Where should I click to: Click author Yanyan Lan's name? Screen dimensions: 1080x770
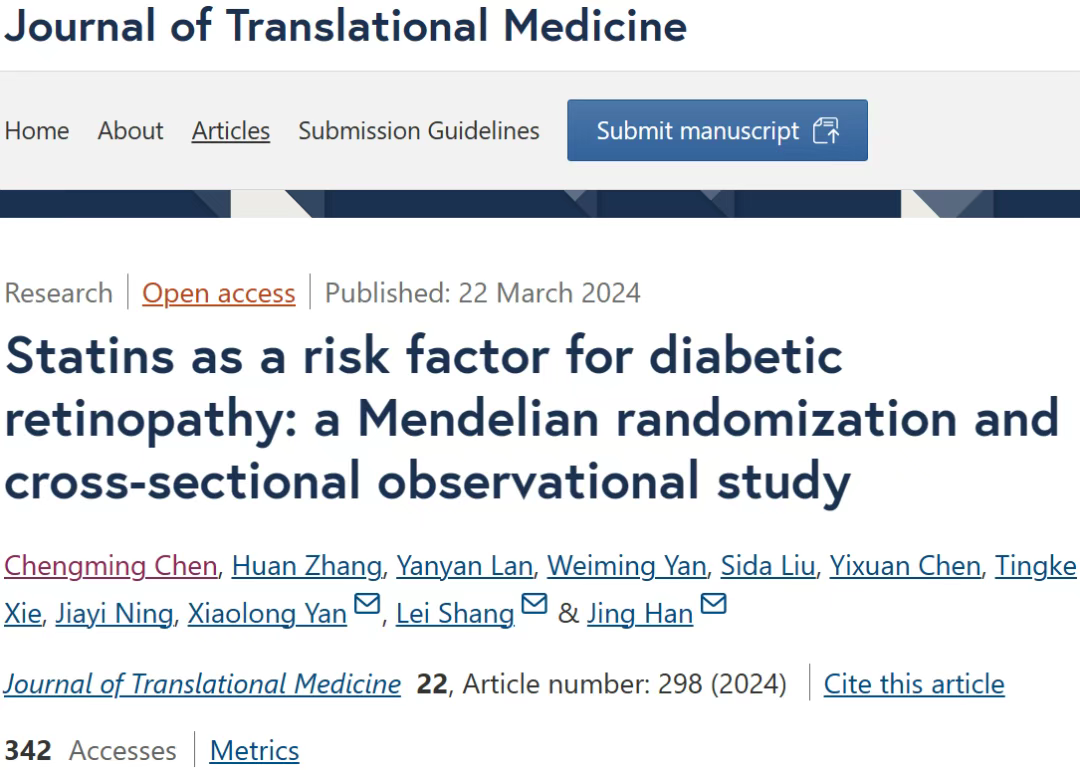(464, 566)
